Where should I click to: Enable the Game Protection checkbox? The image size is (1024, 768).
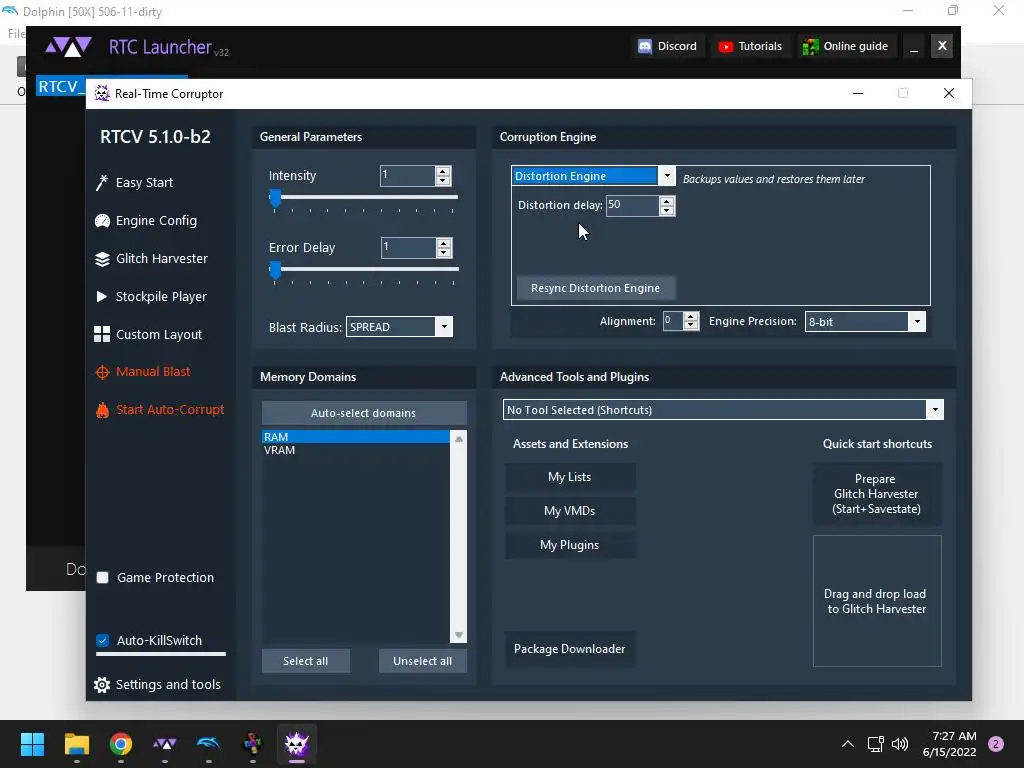103,577
